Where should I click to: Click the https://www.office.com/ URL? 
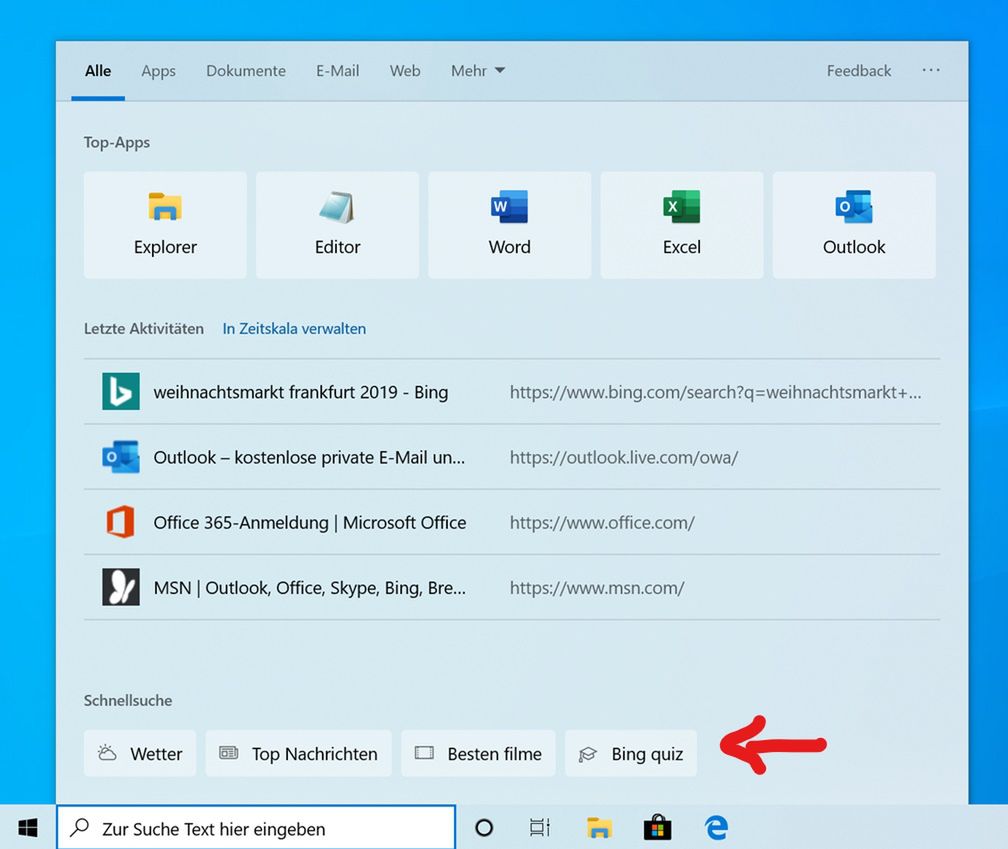pos(602,523)
